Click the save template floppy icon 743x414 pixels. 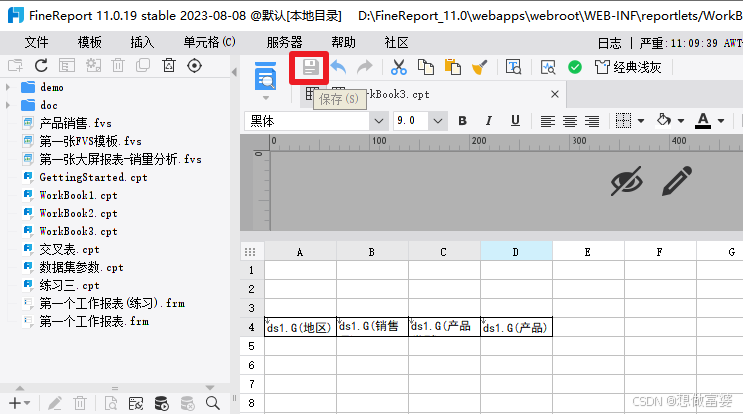coord(310,67)
